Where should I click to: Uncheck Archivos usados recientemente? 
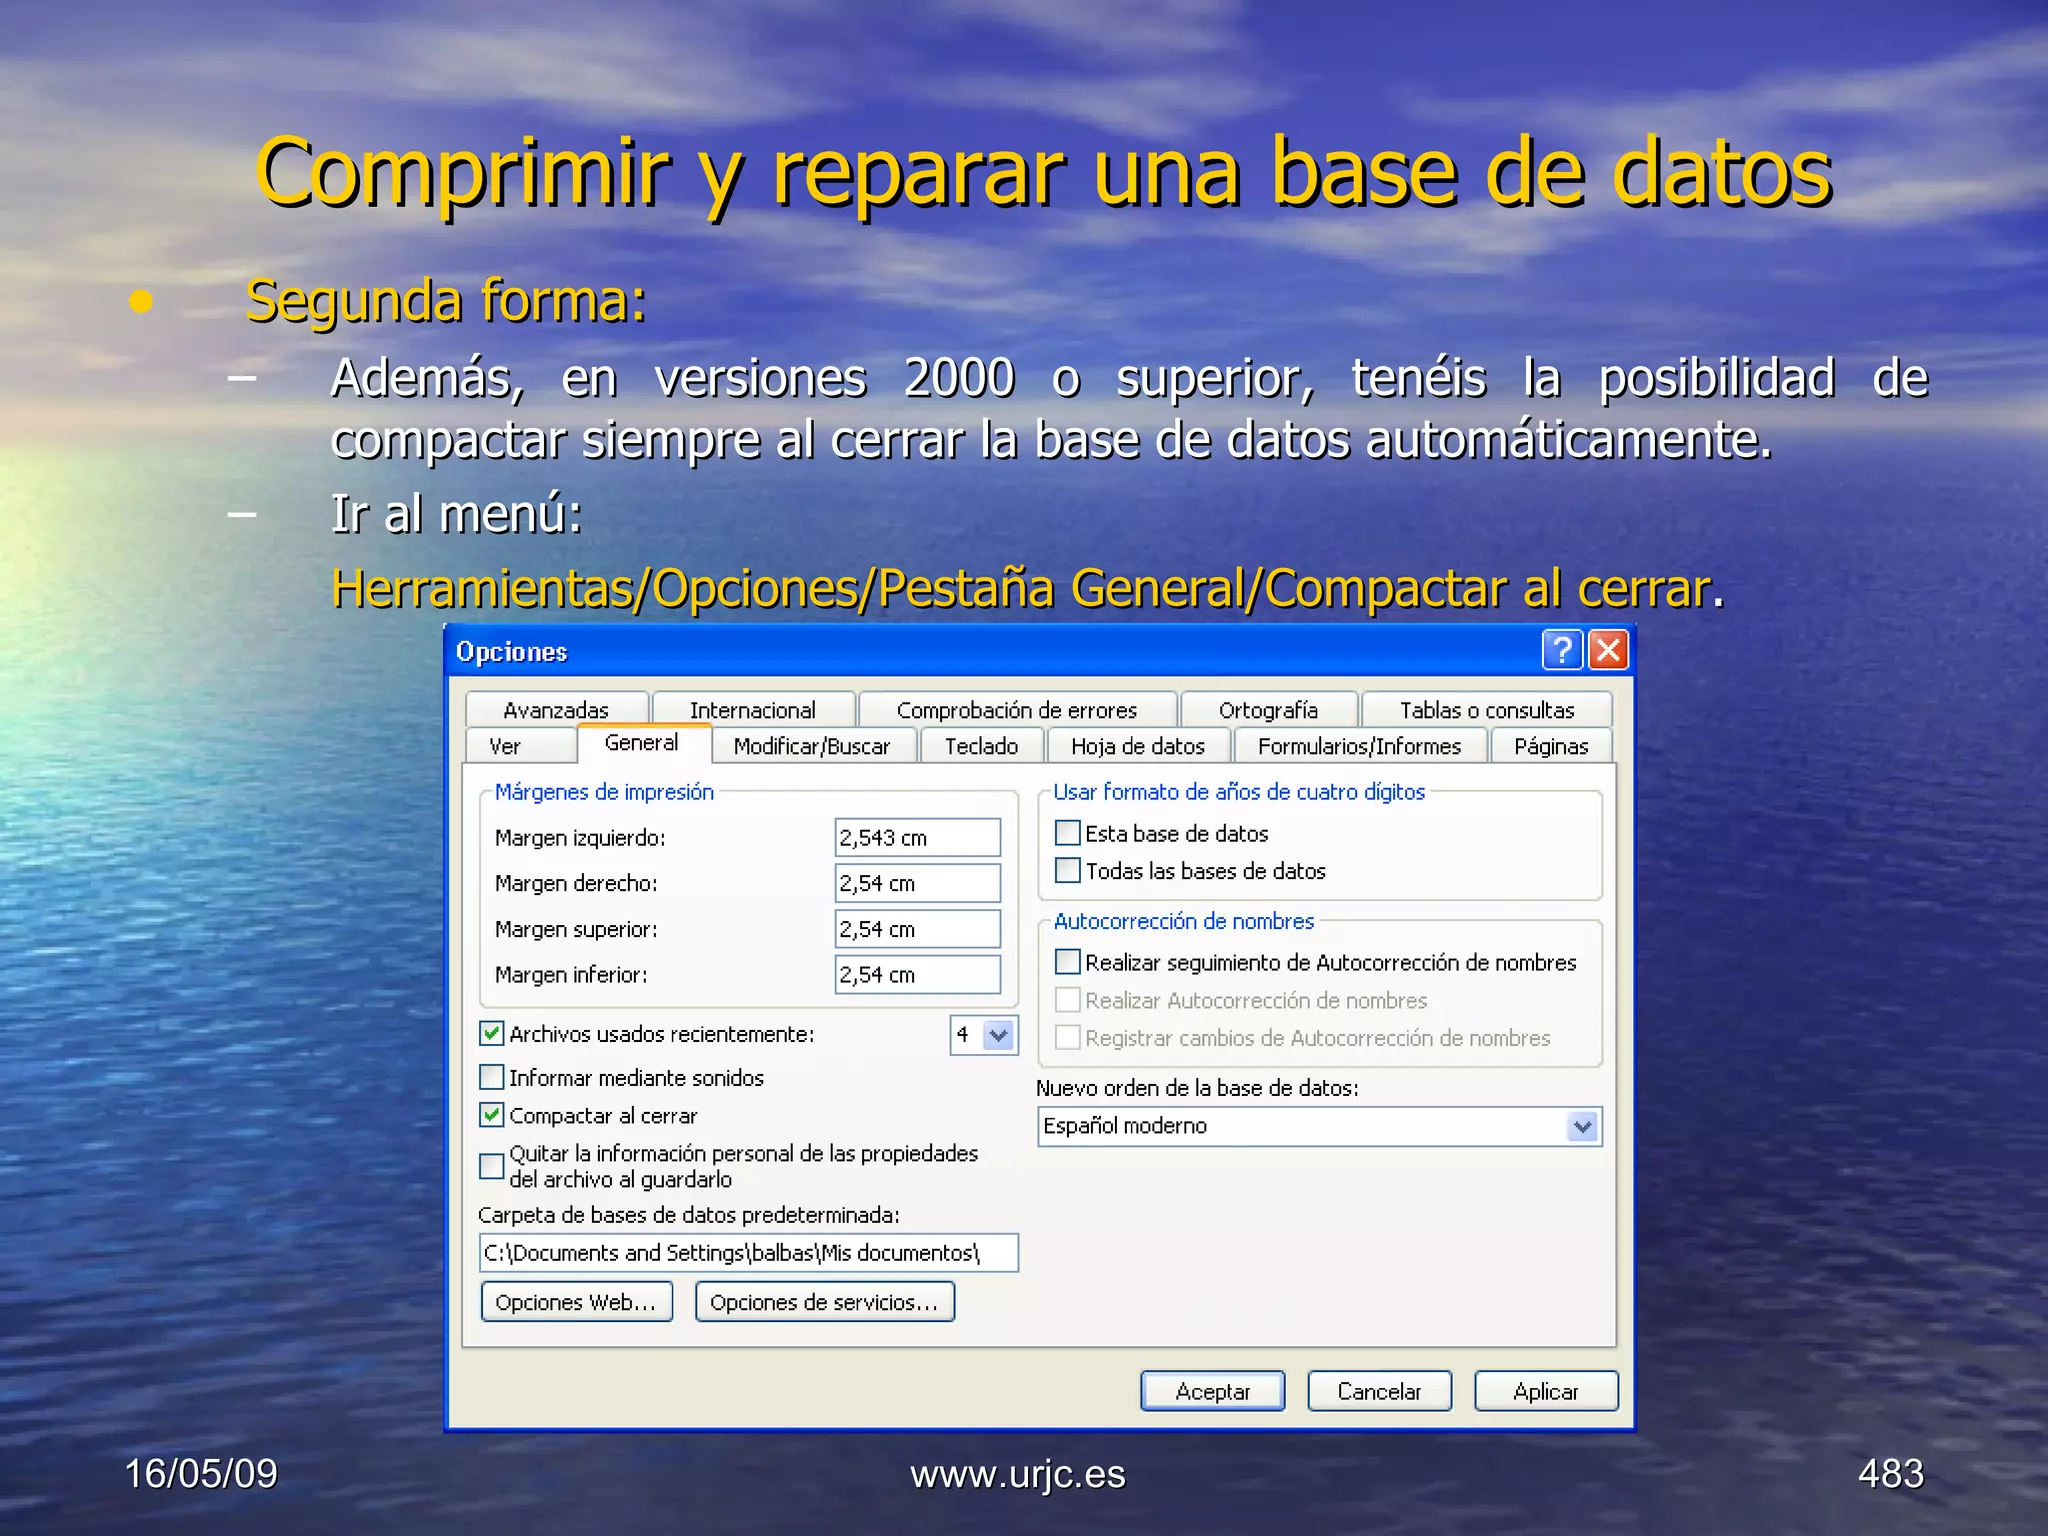(x=491, y=1034)
